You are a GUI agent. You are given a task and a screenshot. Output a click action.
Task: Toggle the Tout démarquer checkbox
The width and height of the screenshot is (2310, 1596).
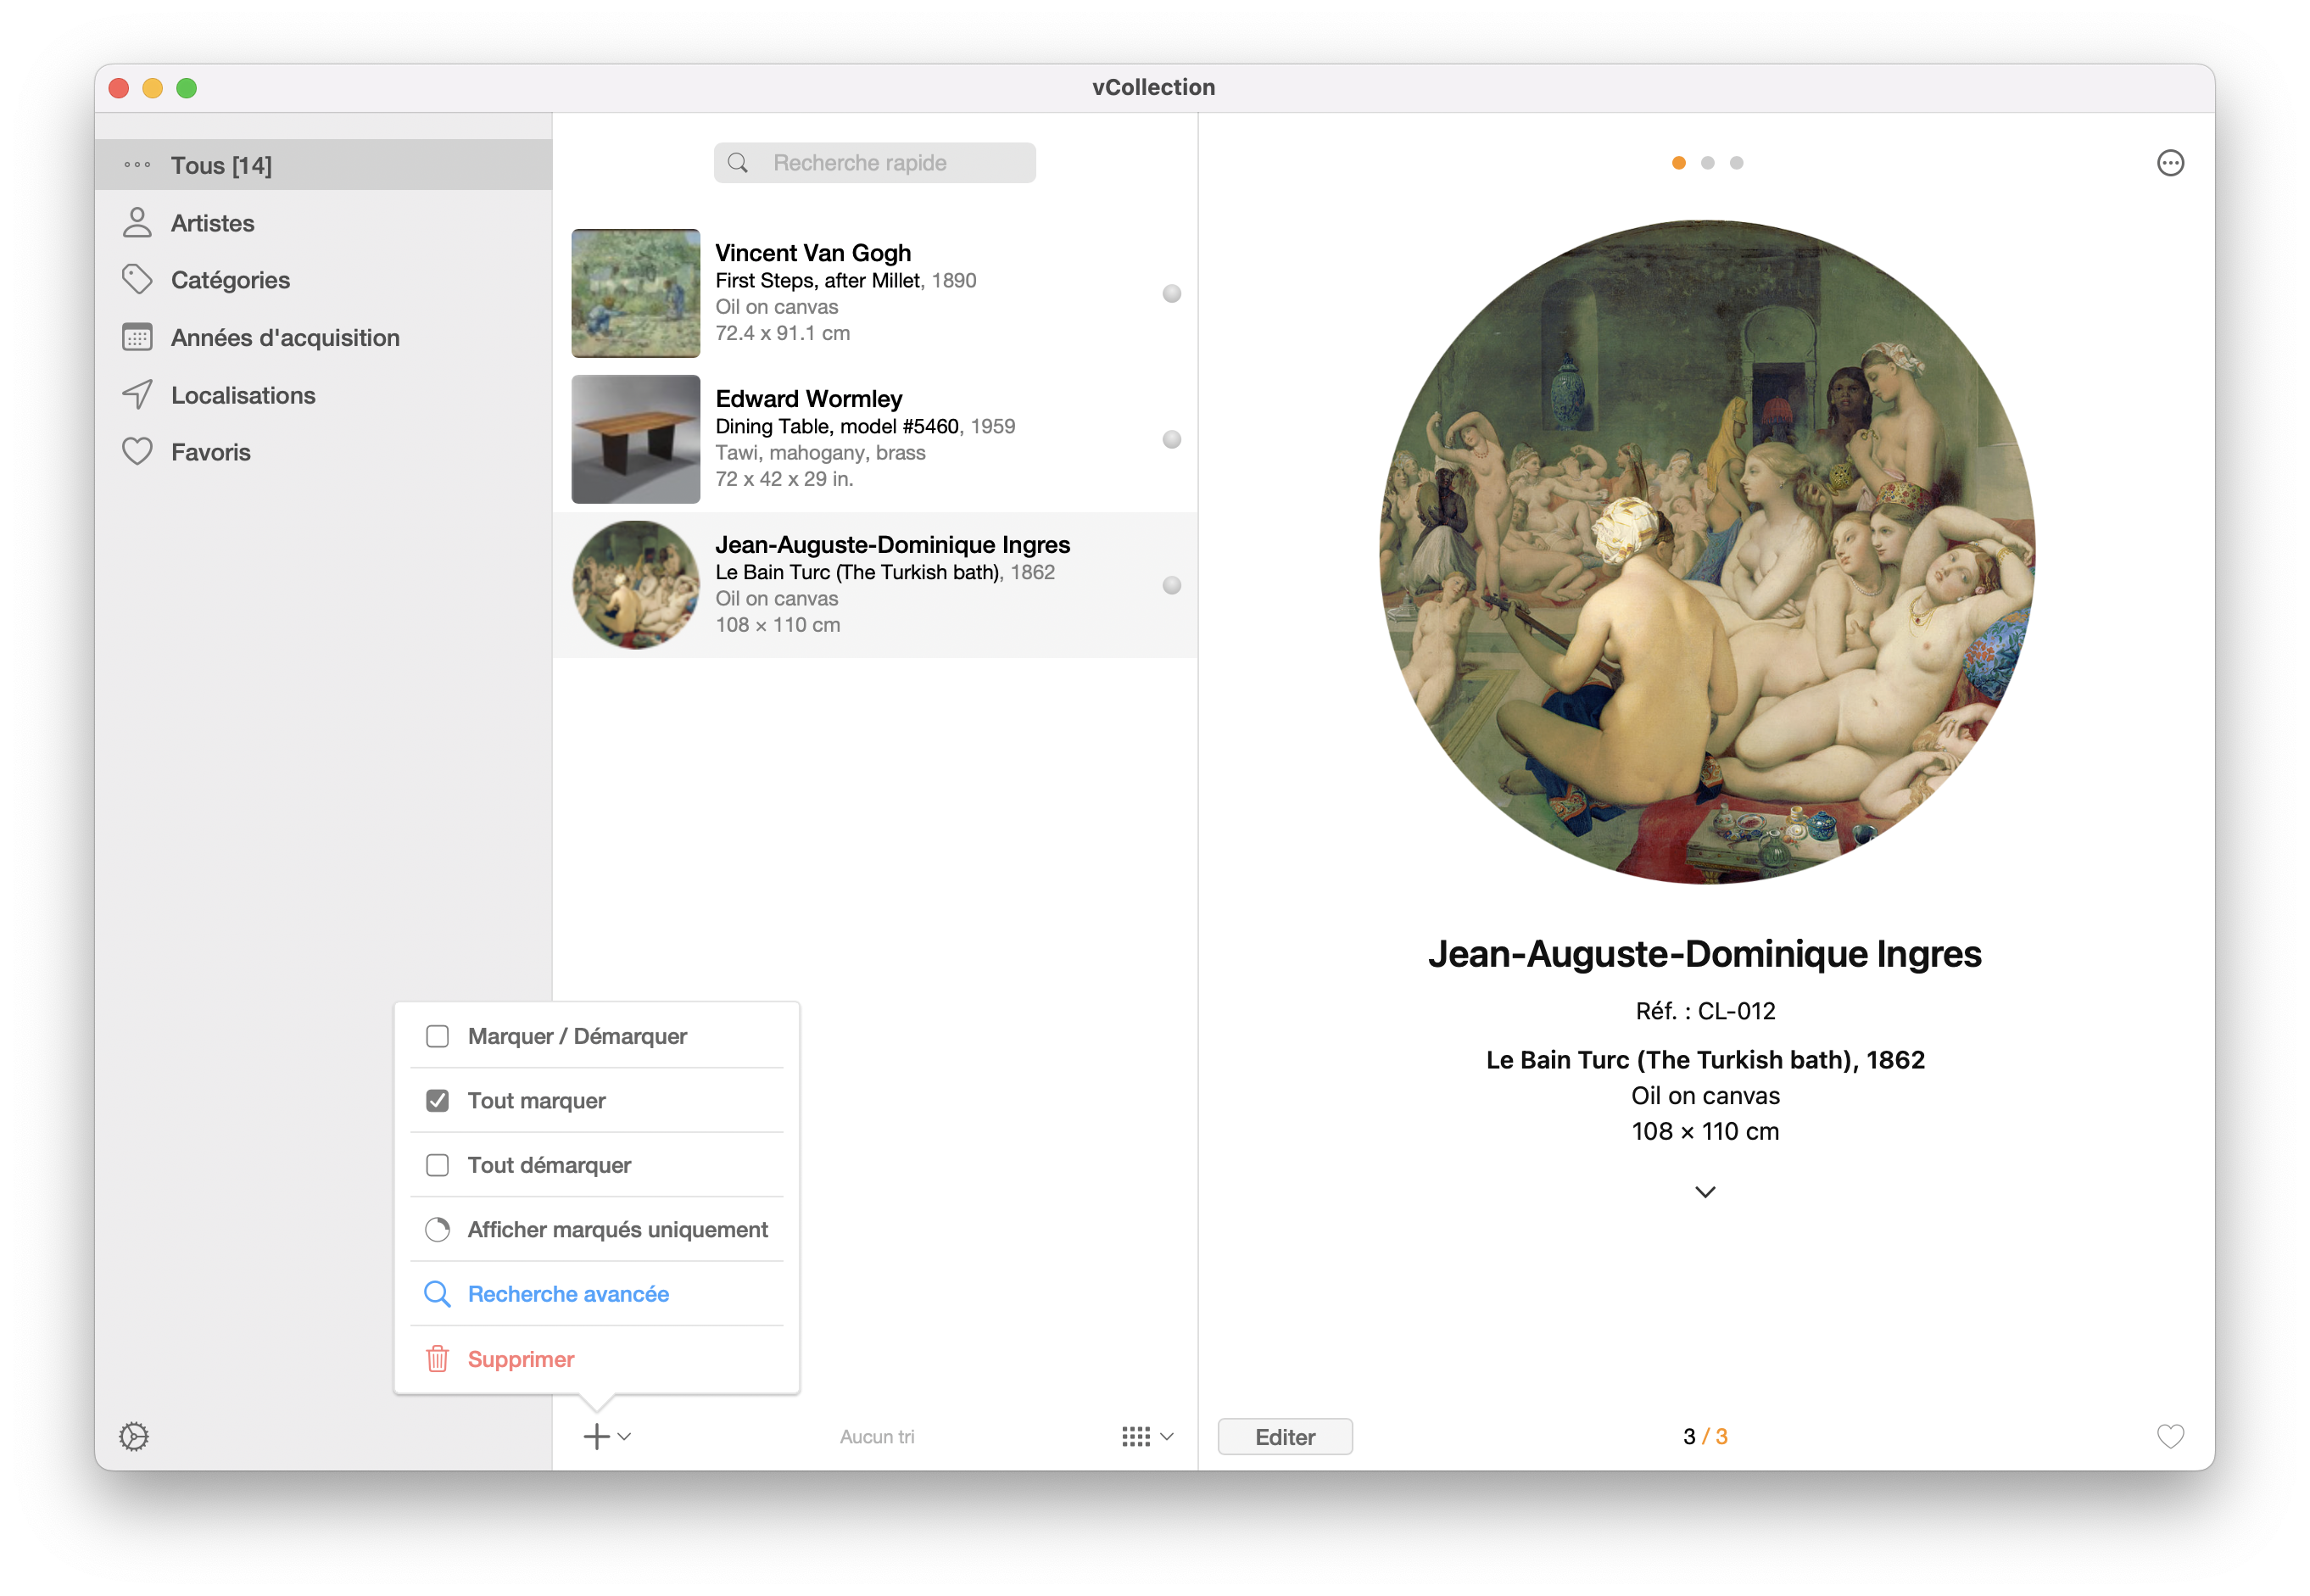437,1165
